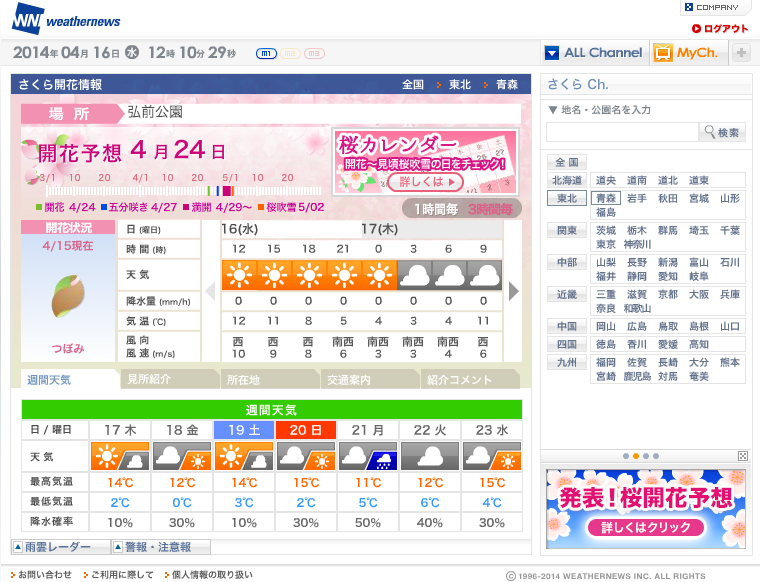Click the 京都 prefecture link
This screenshot has width=760, height=582.
(667, 294)
